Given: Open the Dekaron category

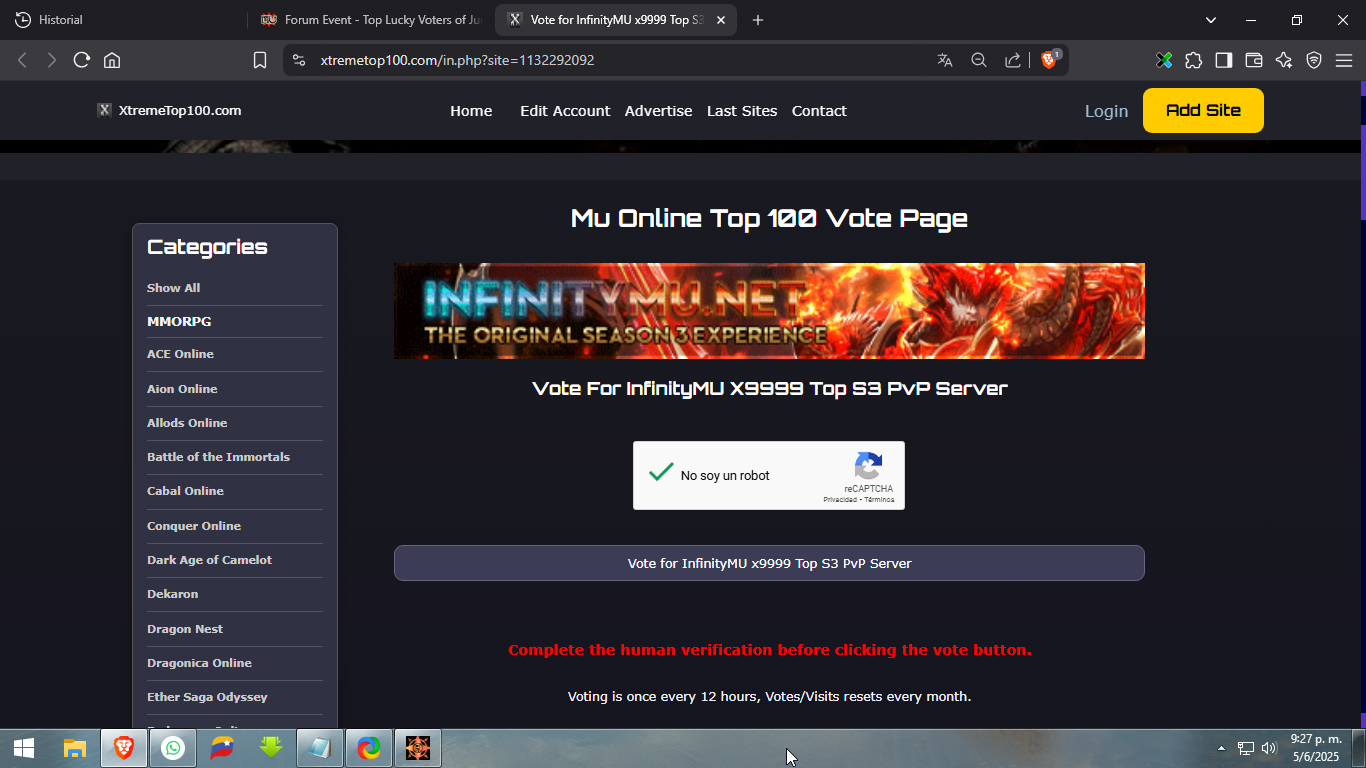Looking at the screenshot, I should click(172, 594).
